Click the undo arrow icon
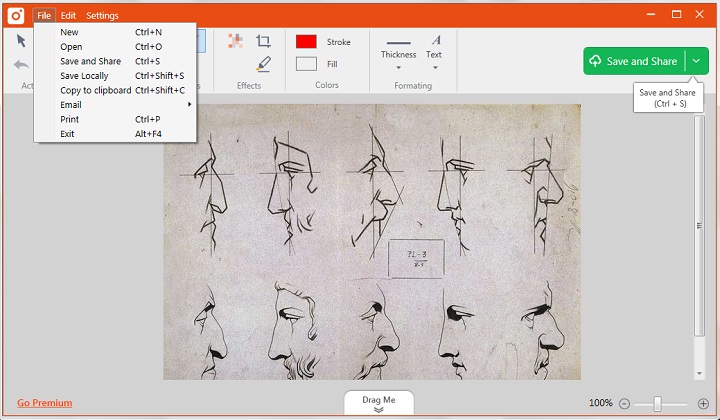This screenshot has height=420, width=720. click(x=21, y=65)
